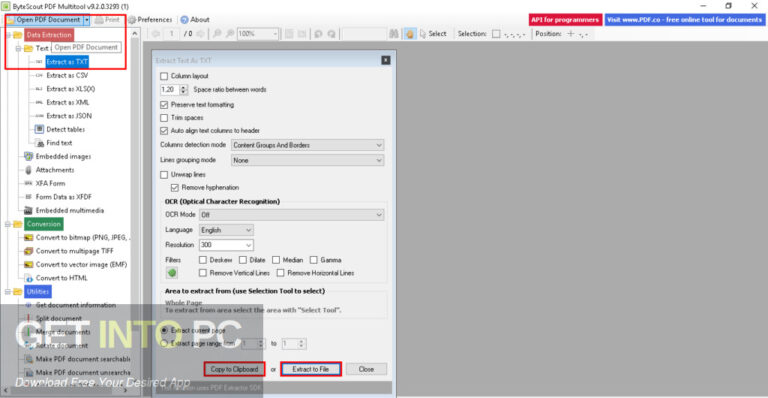The height and width of the screenshot is (398, 768).
Task: Click the Convert to multipage TIFF icon
Action: 28,251
